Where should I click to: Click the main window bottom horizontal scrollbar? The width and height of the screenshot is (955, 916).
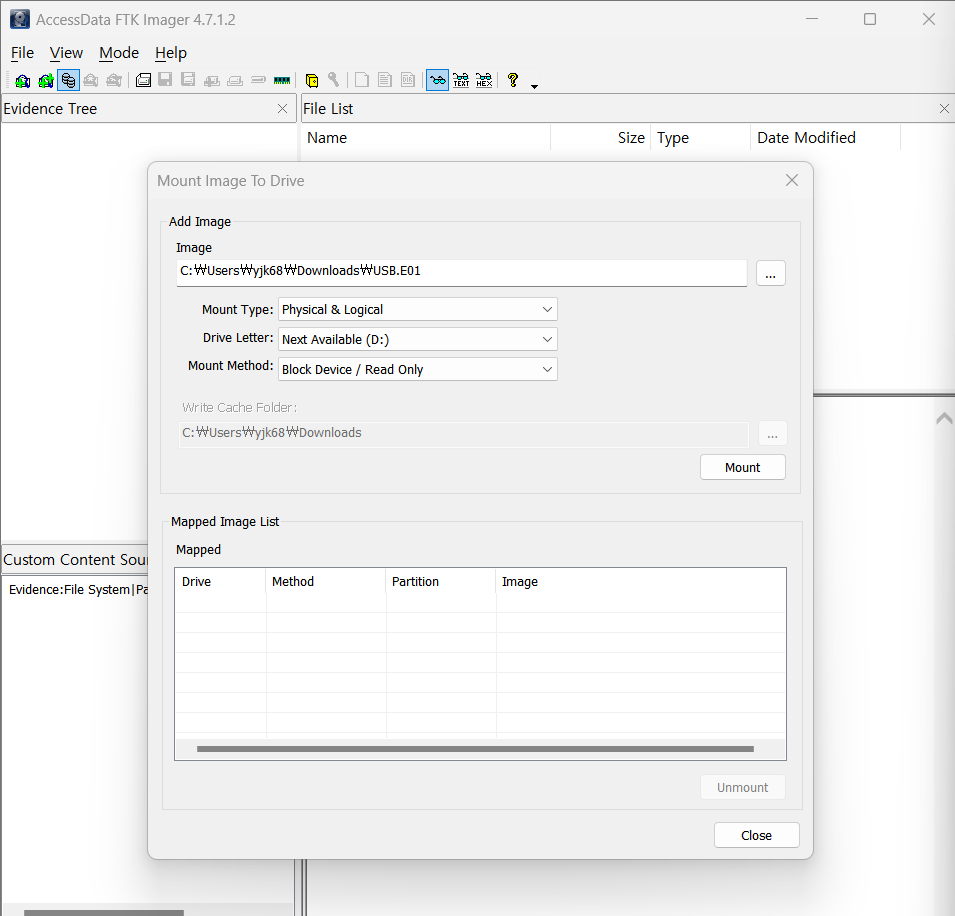click(x=104, y=912)
